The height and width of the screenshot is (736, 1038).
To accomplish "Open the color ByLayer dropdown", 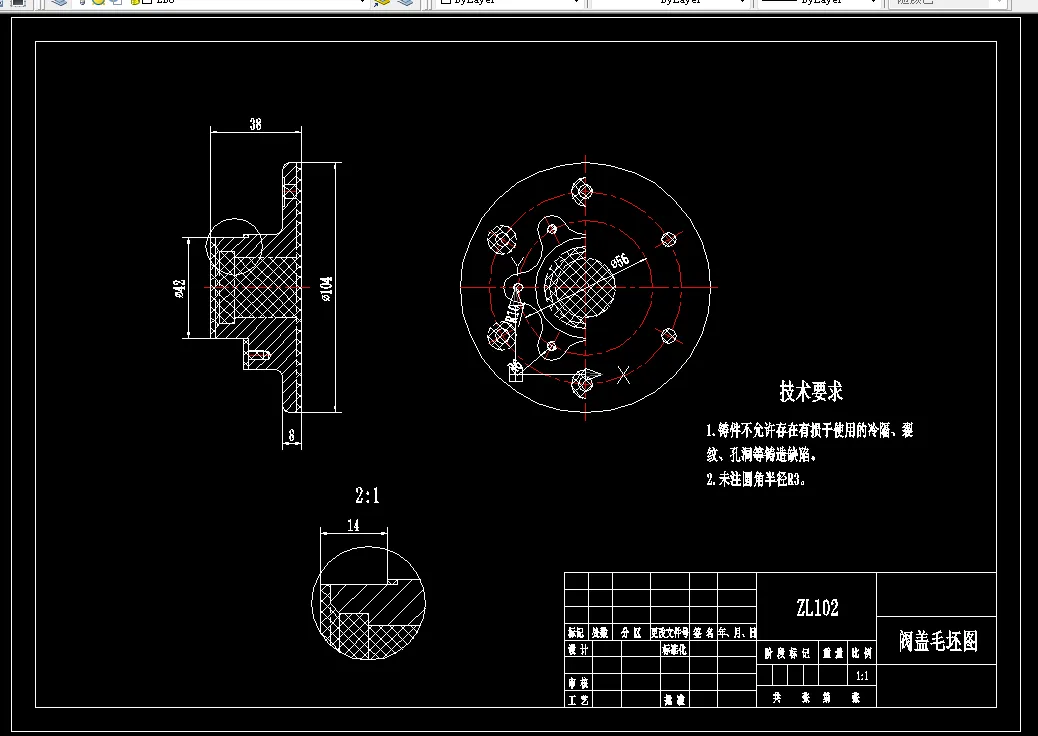I will [x=510, y=2].
